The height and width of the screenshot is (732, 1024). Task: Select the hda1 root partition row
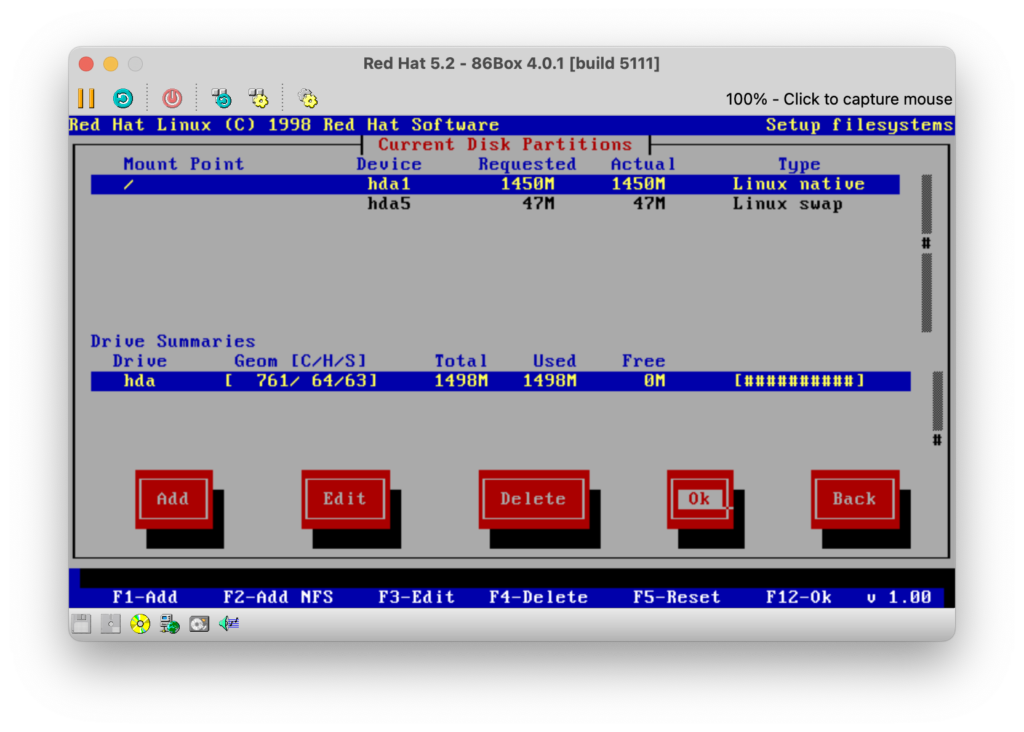click(495, 184)
